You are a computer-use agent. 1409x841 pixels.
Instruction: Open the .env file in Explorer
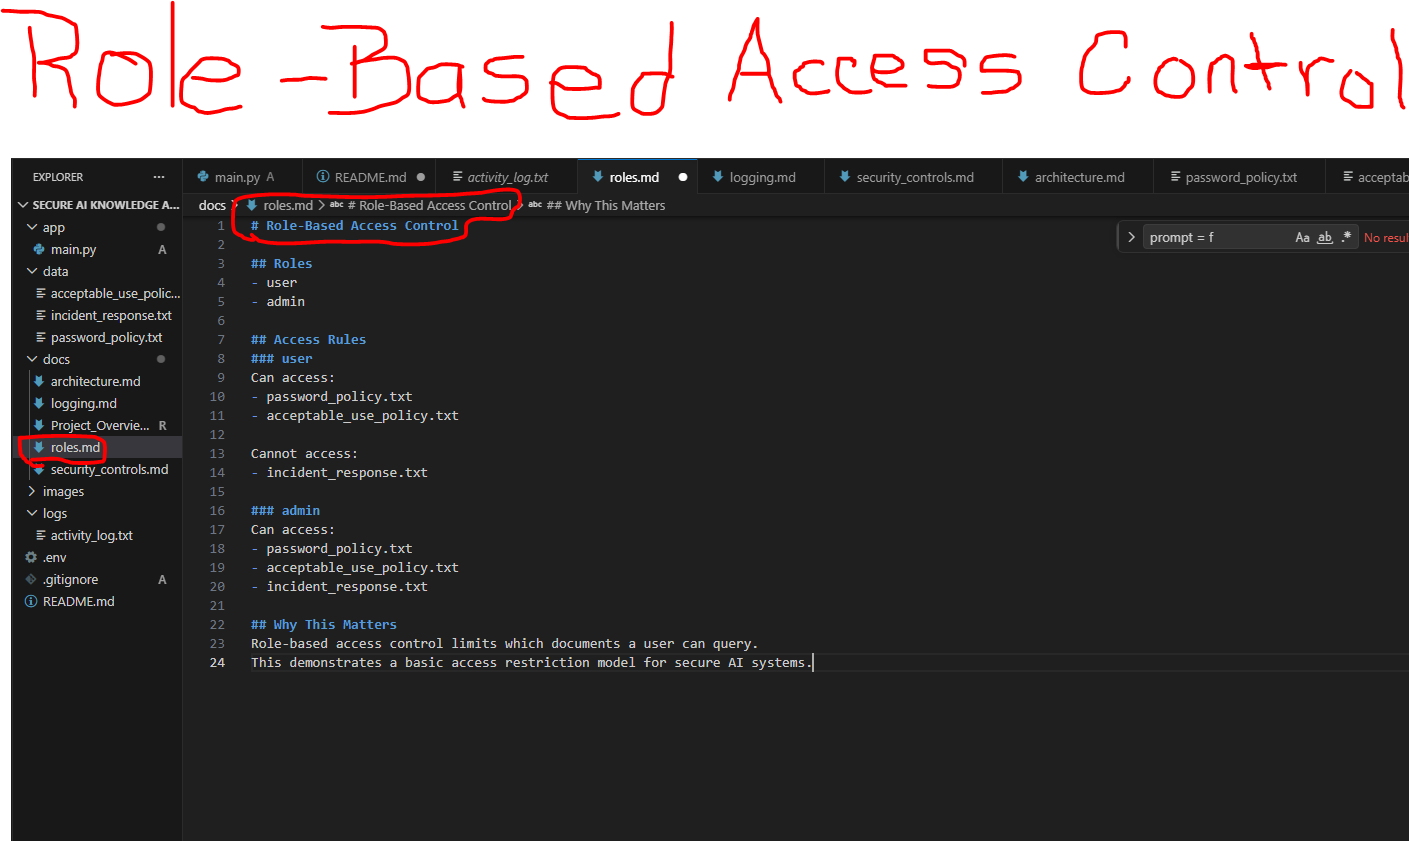[97, 557]
